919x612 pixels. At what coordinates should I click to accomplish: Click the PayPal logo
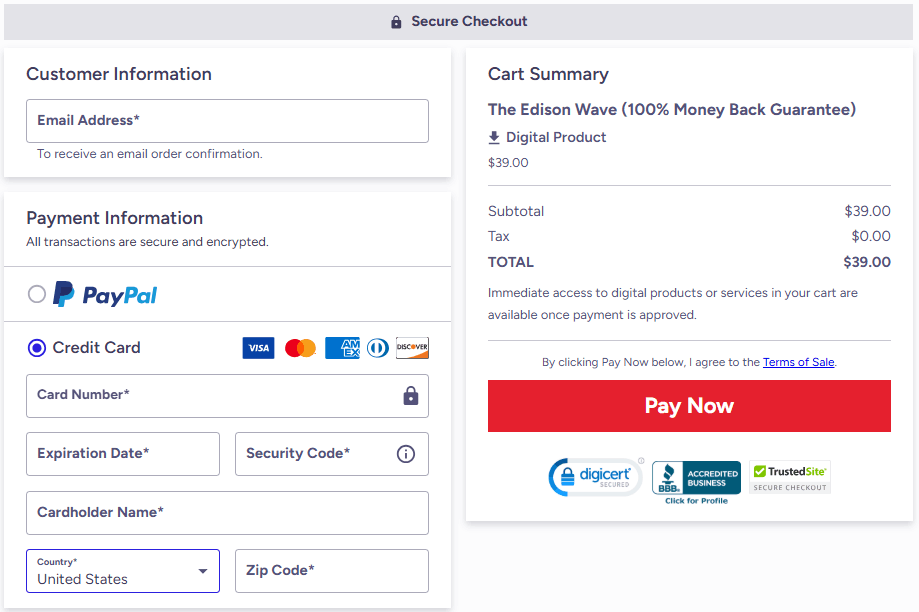[103, 294]
